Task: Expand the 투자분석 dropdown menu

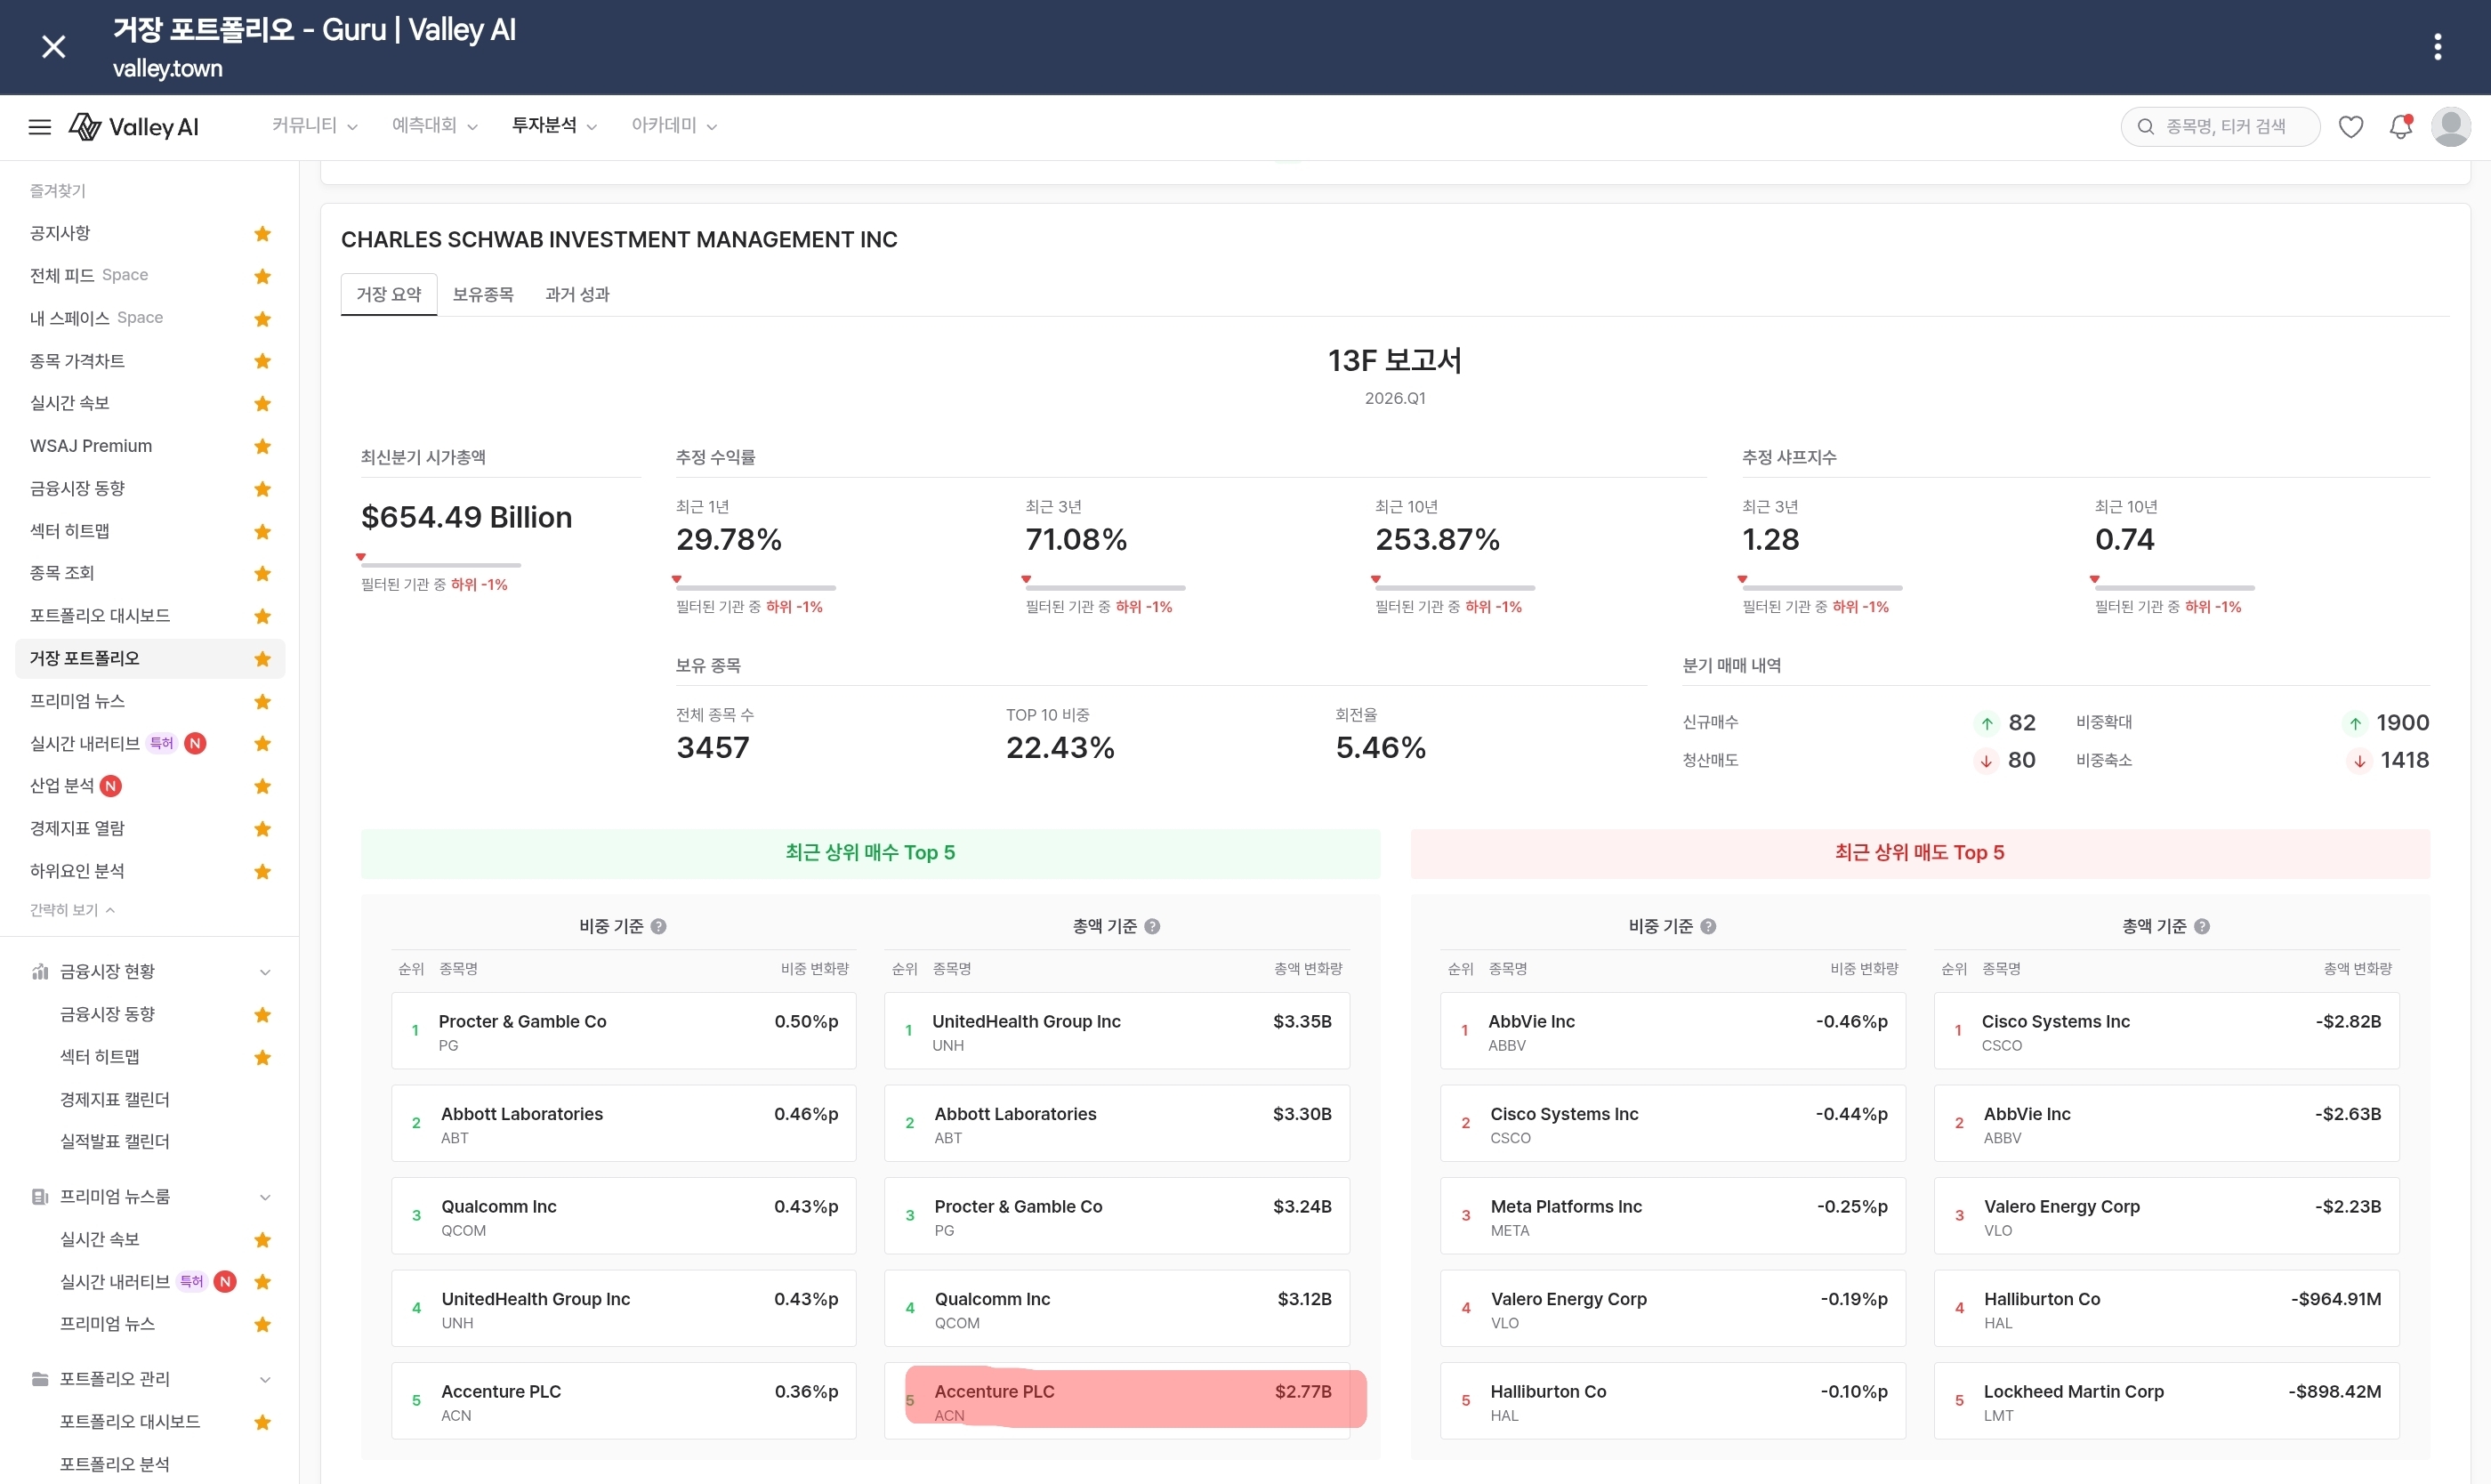Action: tap(554, 126)
